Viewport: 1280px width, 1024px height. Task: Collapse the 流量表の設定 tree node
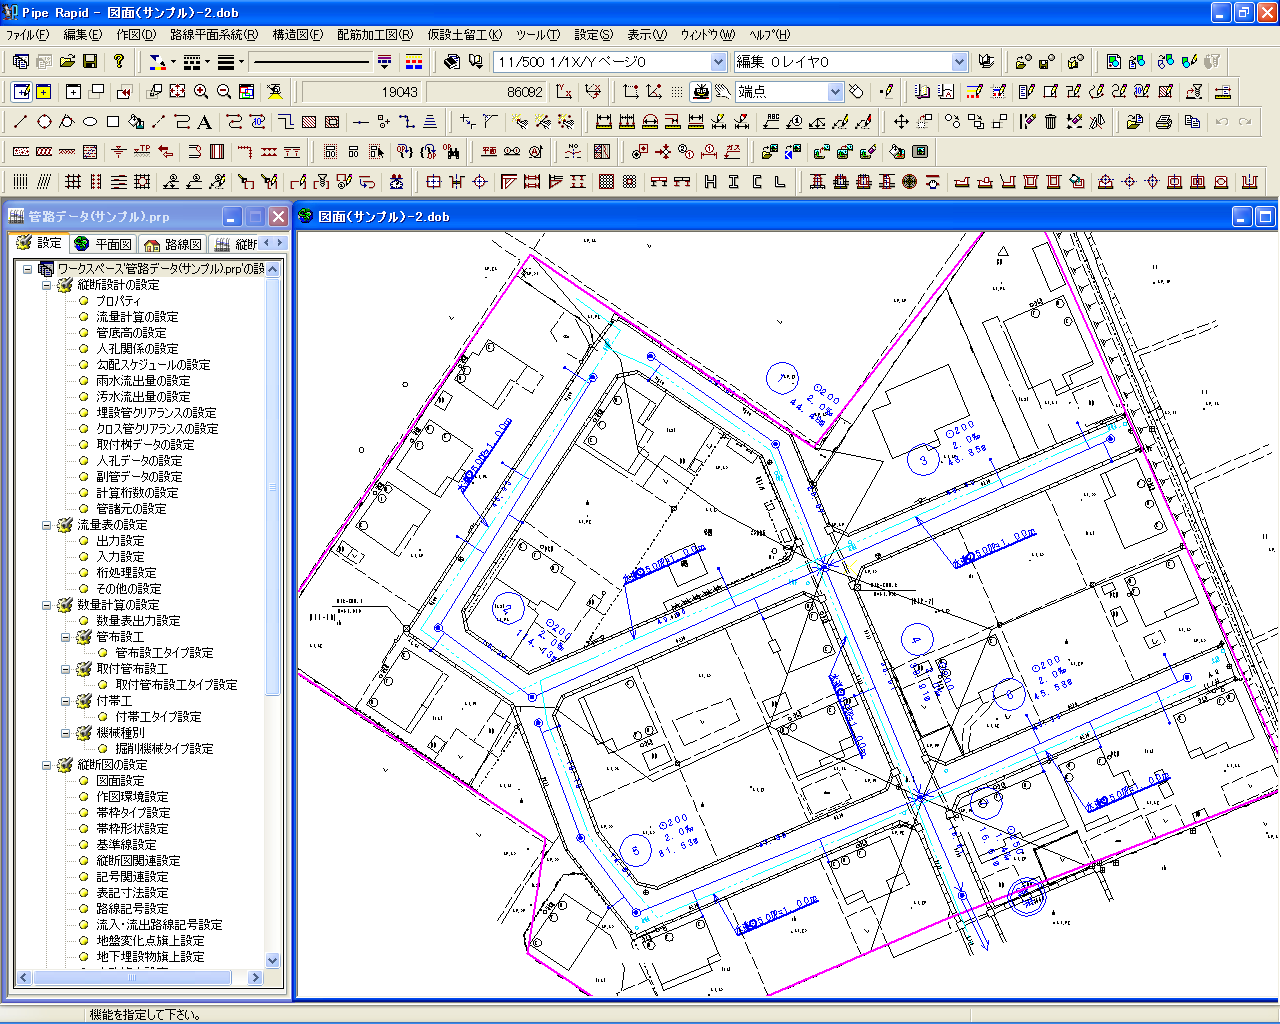click(x=47, y=525)
